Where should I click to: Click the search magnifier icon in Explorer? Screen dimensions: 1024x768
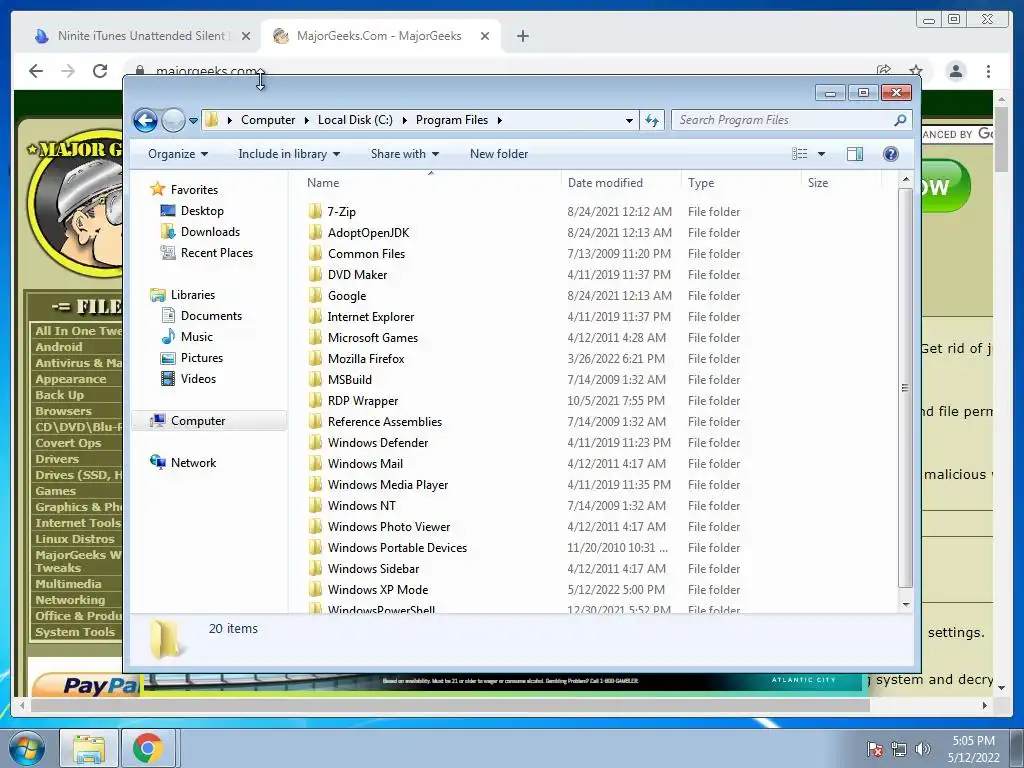[900, 120]
